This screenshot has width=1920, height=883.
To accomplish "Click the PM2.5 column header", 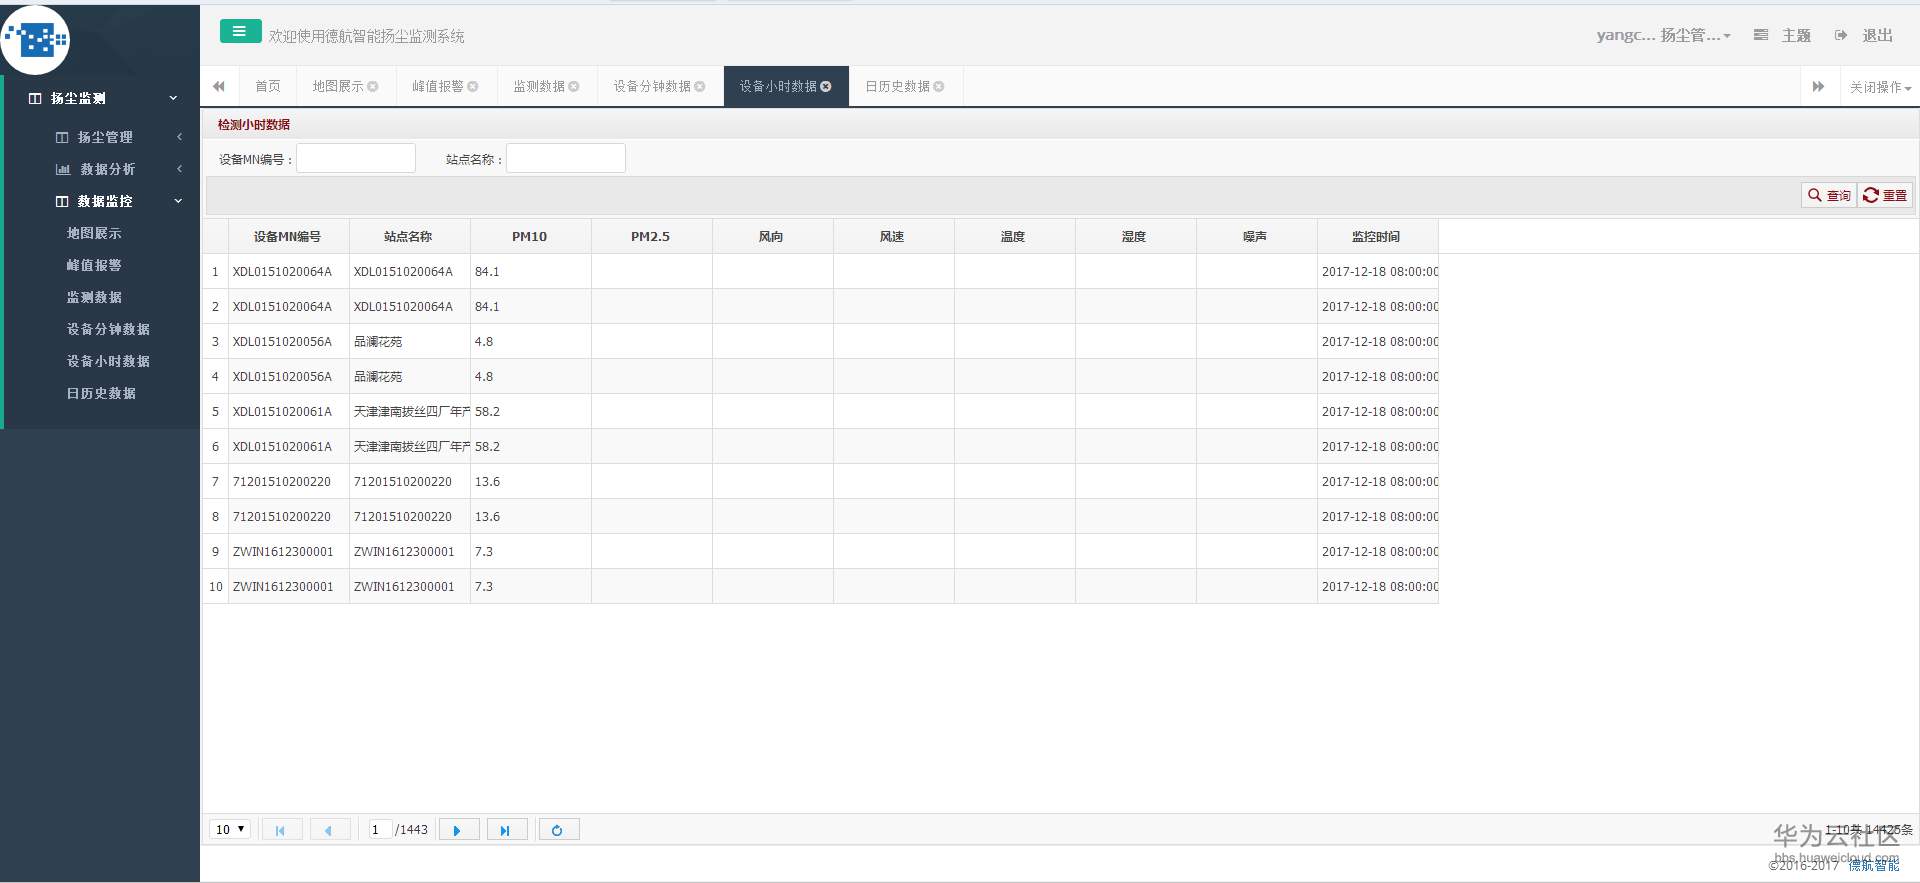I will pos(651,237).
